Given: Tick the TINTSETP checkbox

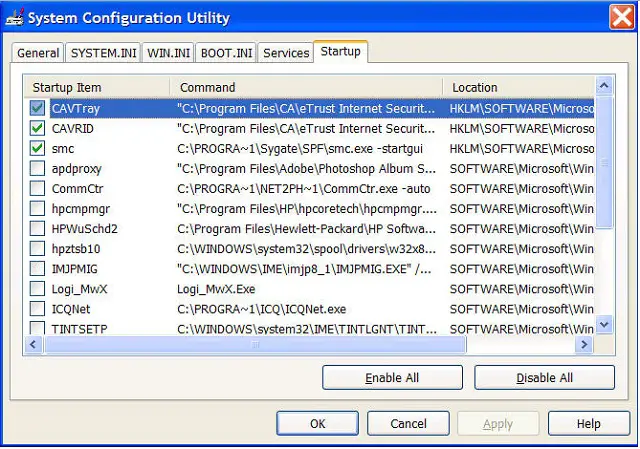Looking at the screenshot, I should tap(37, 328).
